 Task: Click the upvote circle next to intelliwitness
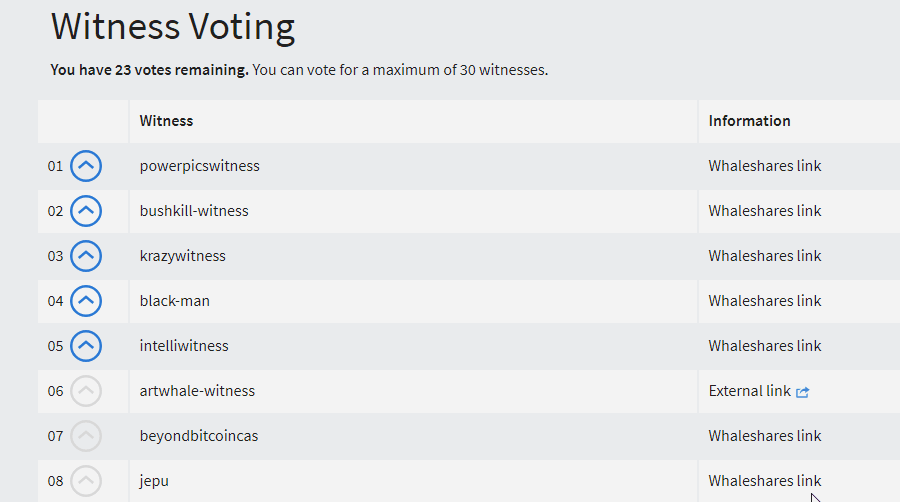(x=86, y=346)
